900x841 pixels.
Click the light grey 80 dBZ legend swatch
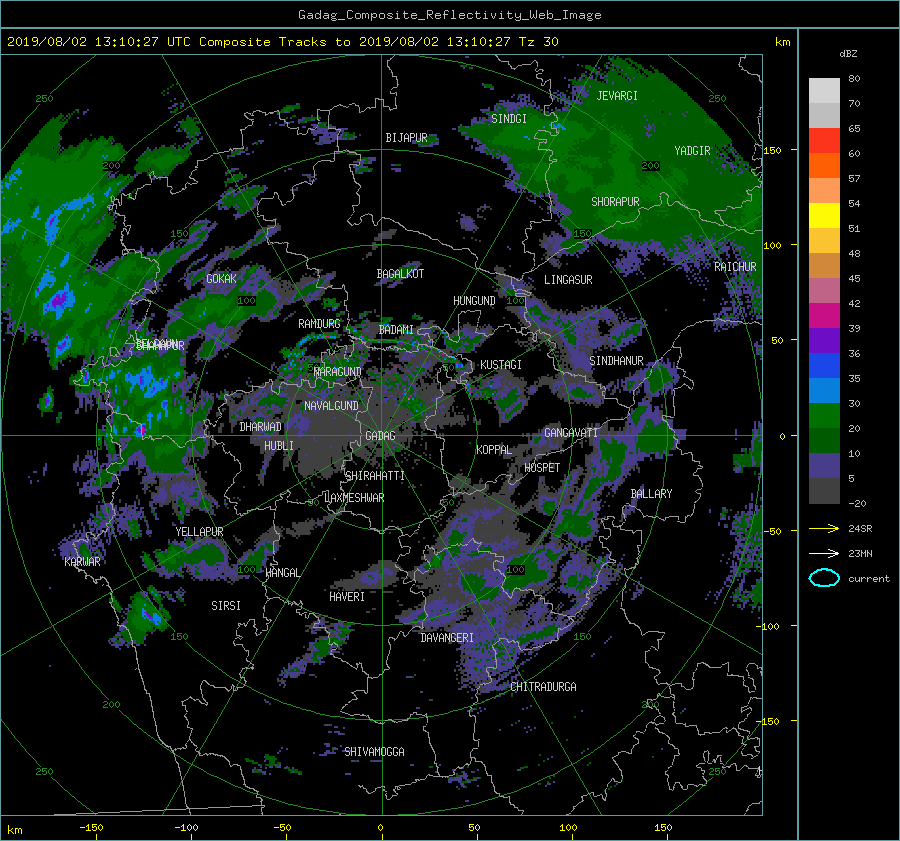[824, 90]
